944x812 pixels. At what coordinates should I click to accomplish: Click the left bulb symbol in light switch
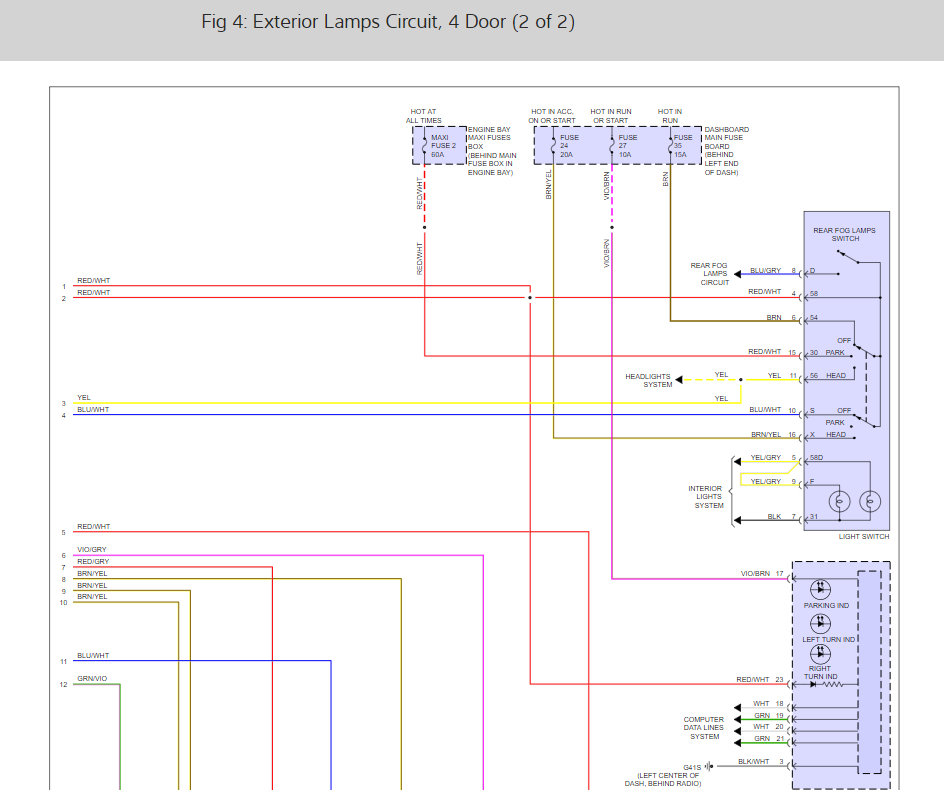tap(839, 501)
